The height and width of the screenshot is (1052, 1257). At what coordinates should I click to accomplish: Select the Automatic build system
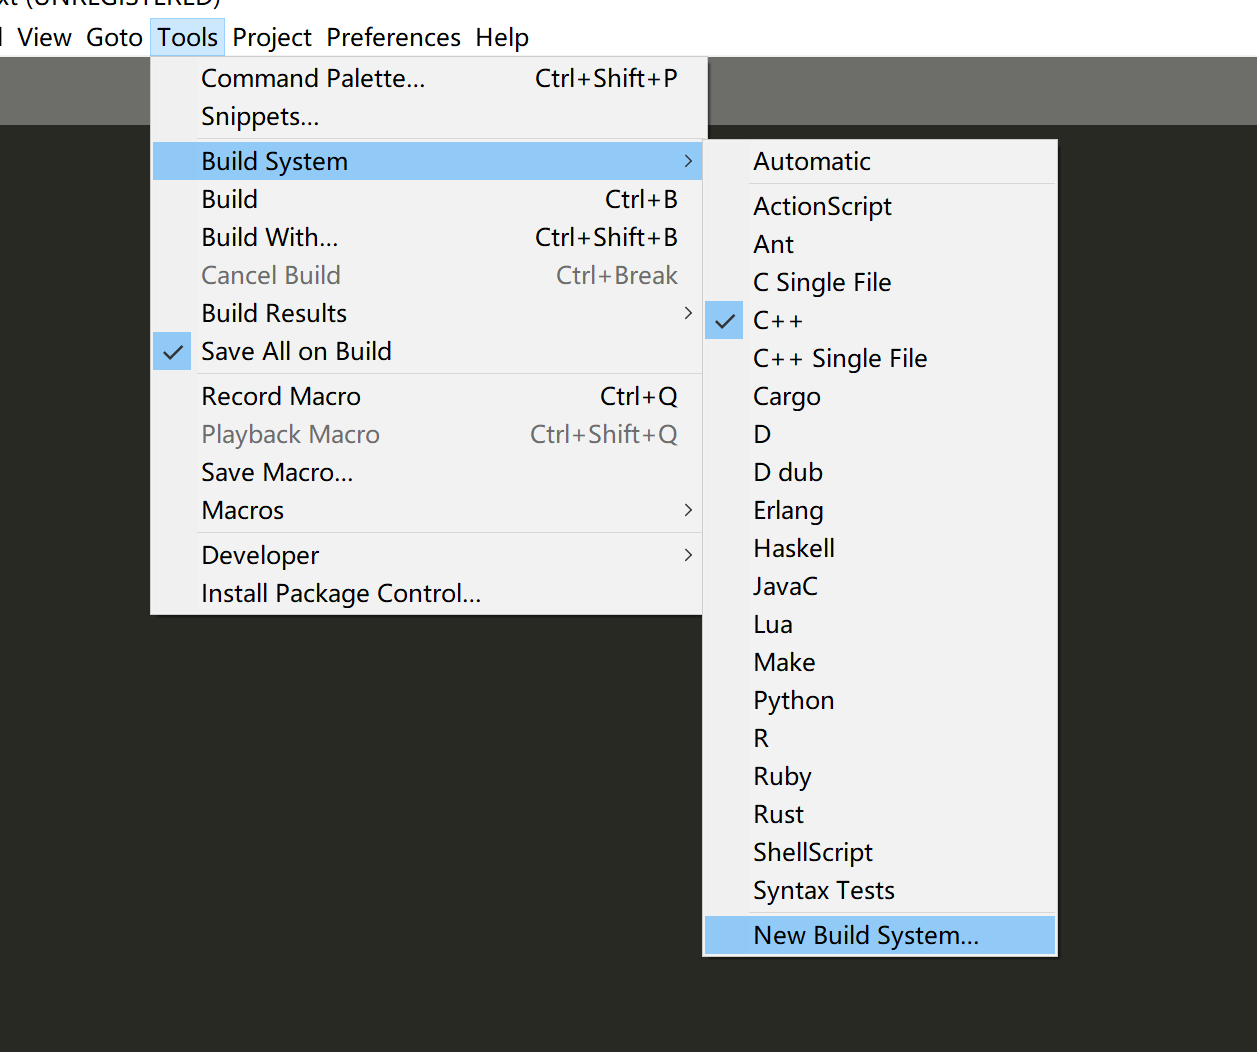(811, 160)
